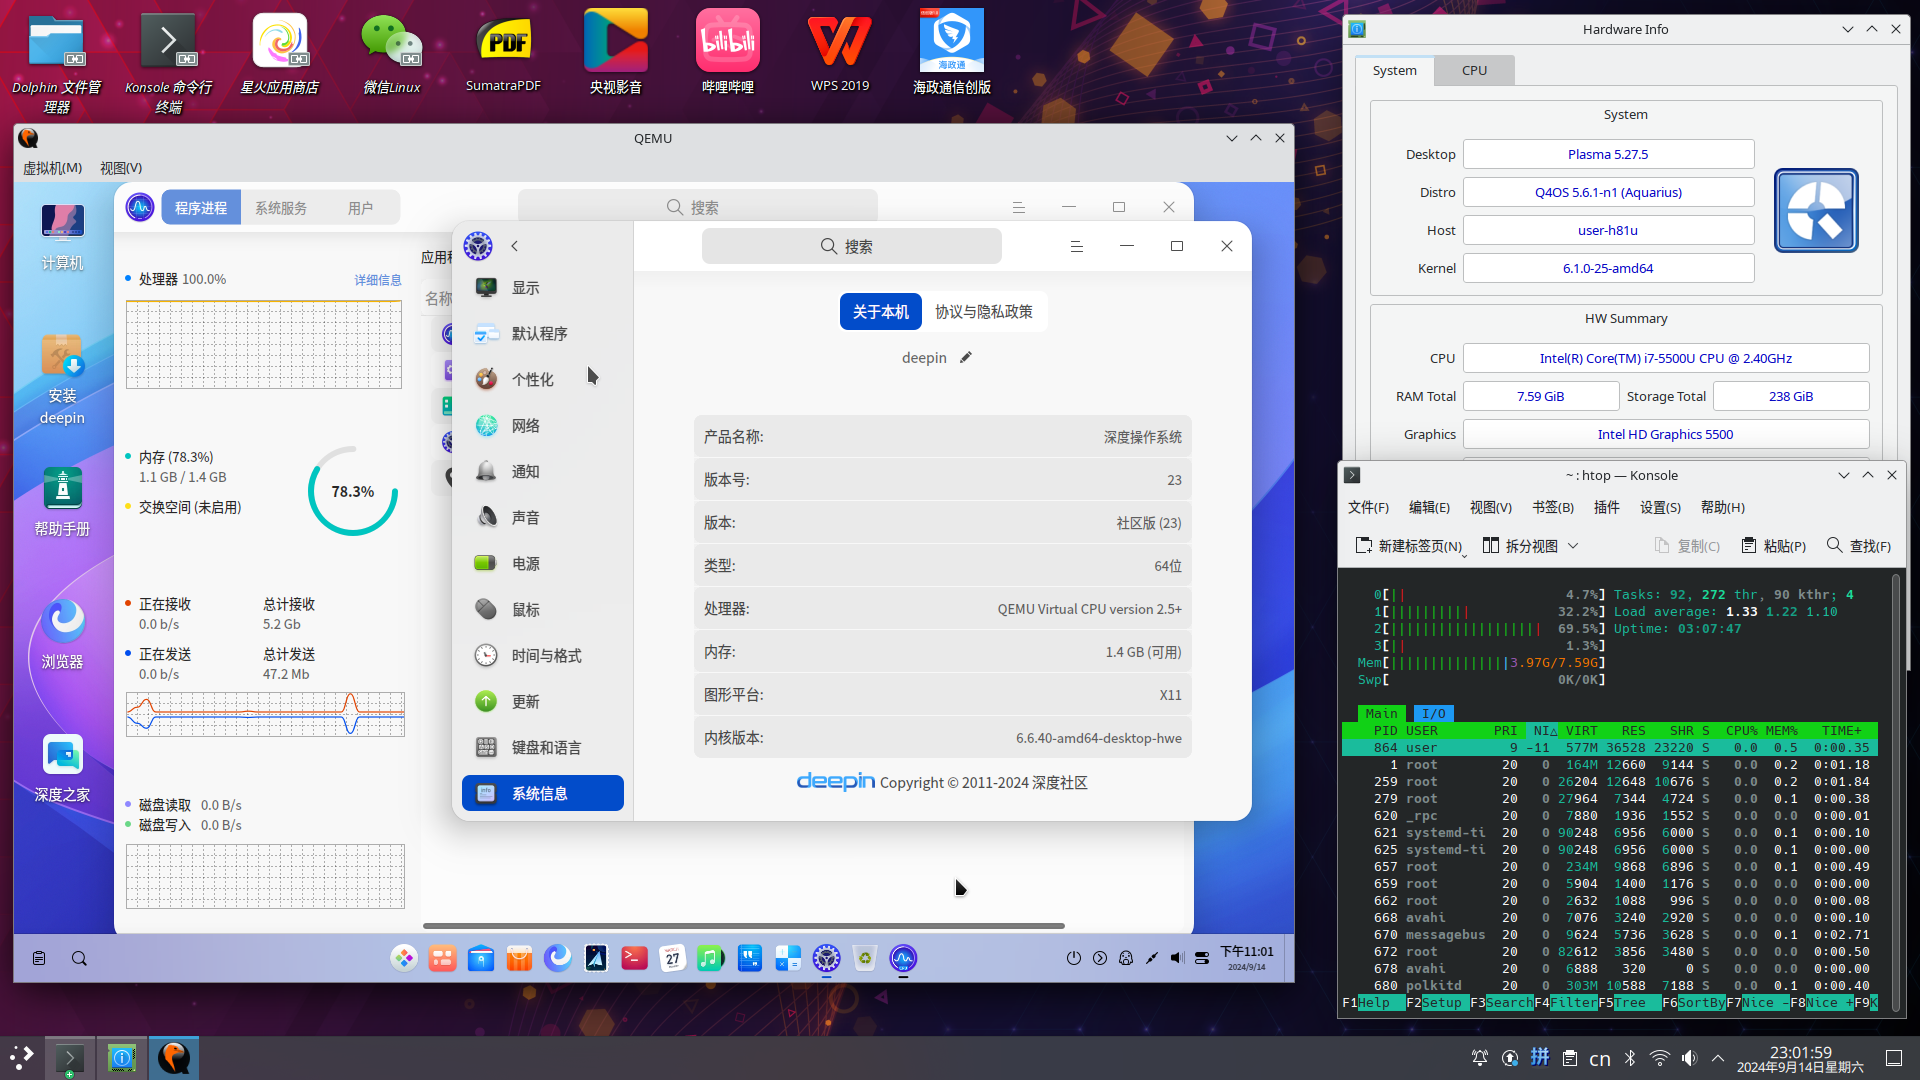This screenshot has width=1920, height=1080.
Task: Open the Personalization settings item
Action: 532,380
